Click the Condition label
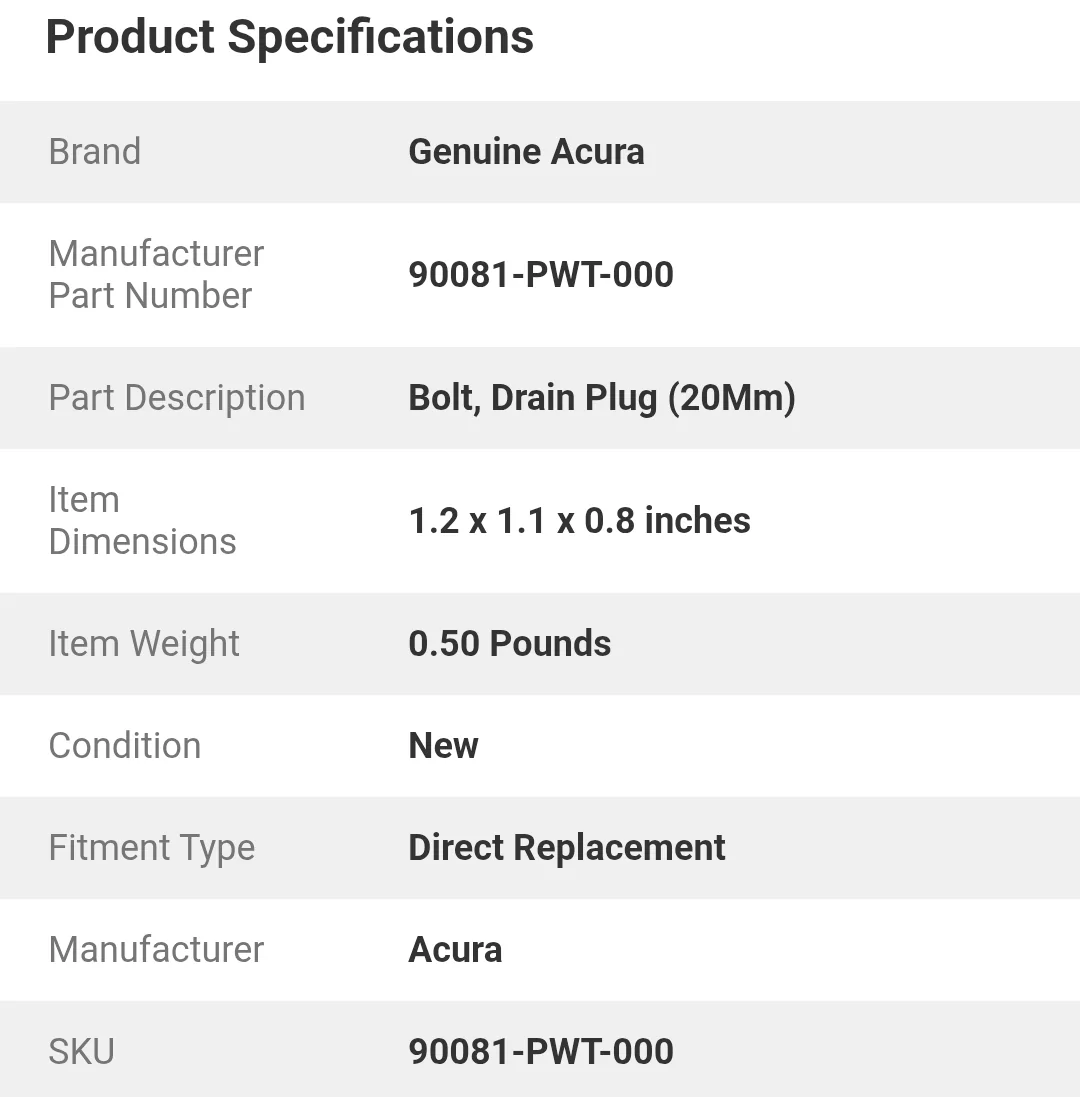Viewport: 1080px width, 1097px height. click(125, 746)
